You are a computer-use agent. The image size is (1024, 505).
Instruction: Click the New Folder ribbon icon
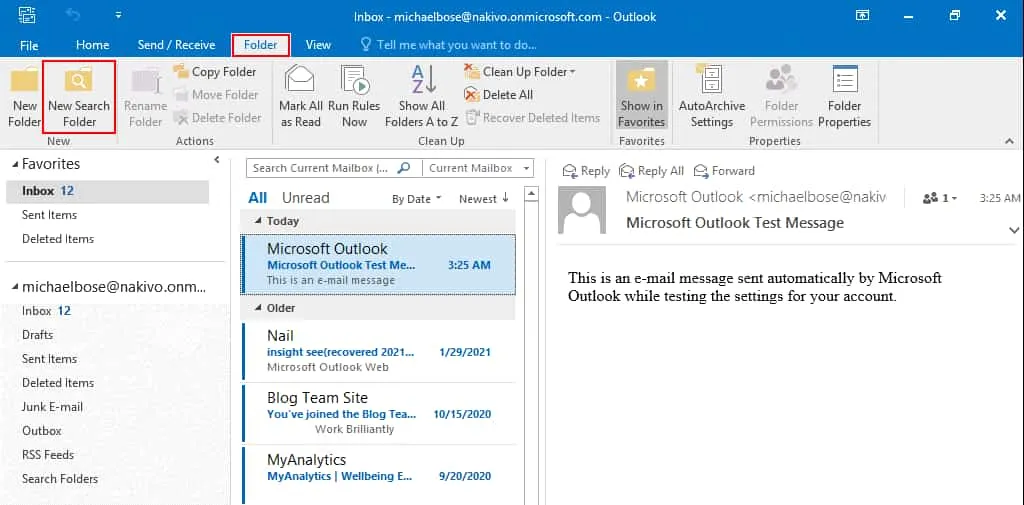(24, 81)
